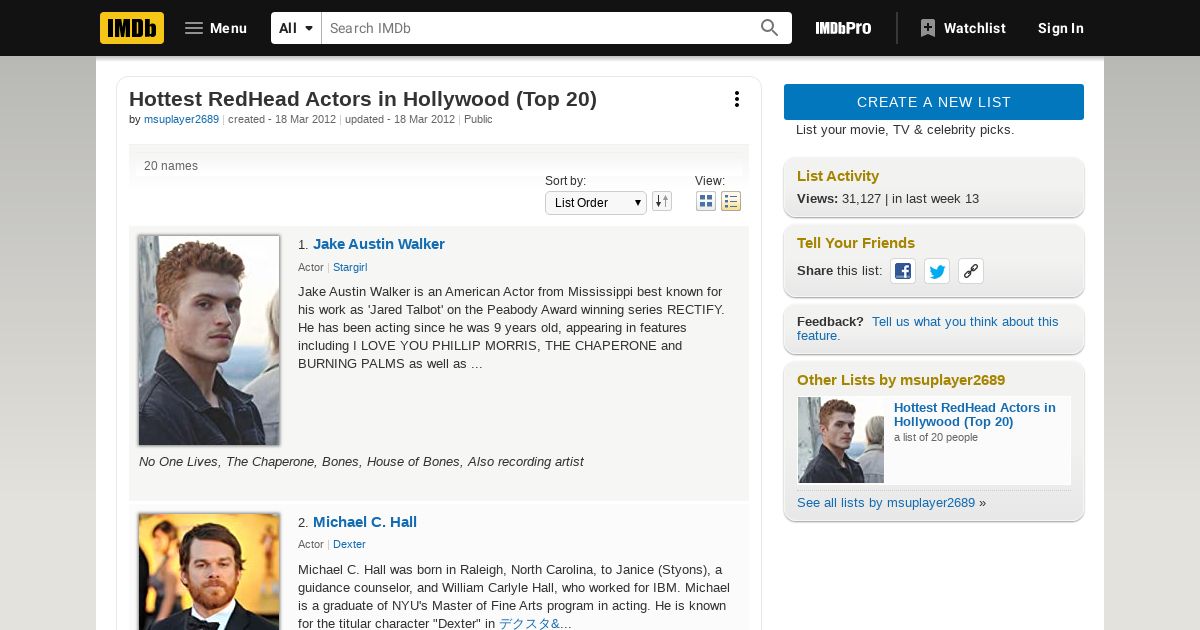Share this list on Facebook
Screen dimensions: 1200x630
(903, 271)
